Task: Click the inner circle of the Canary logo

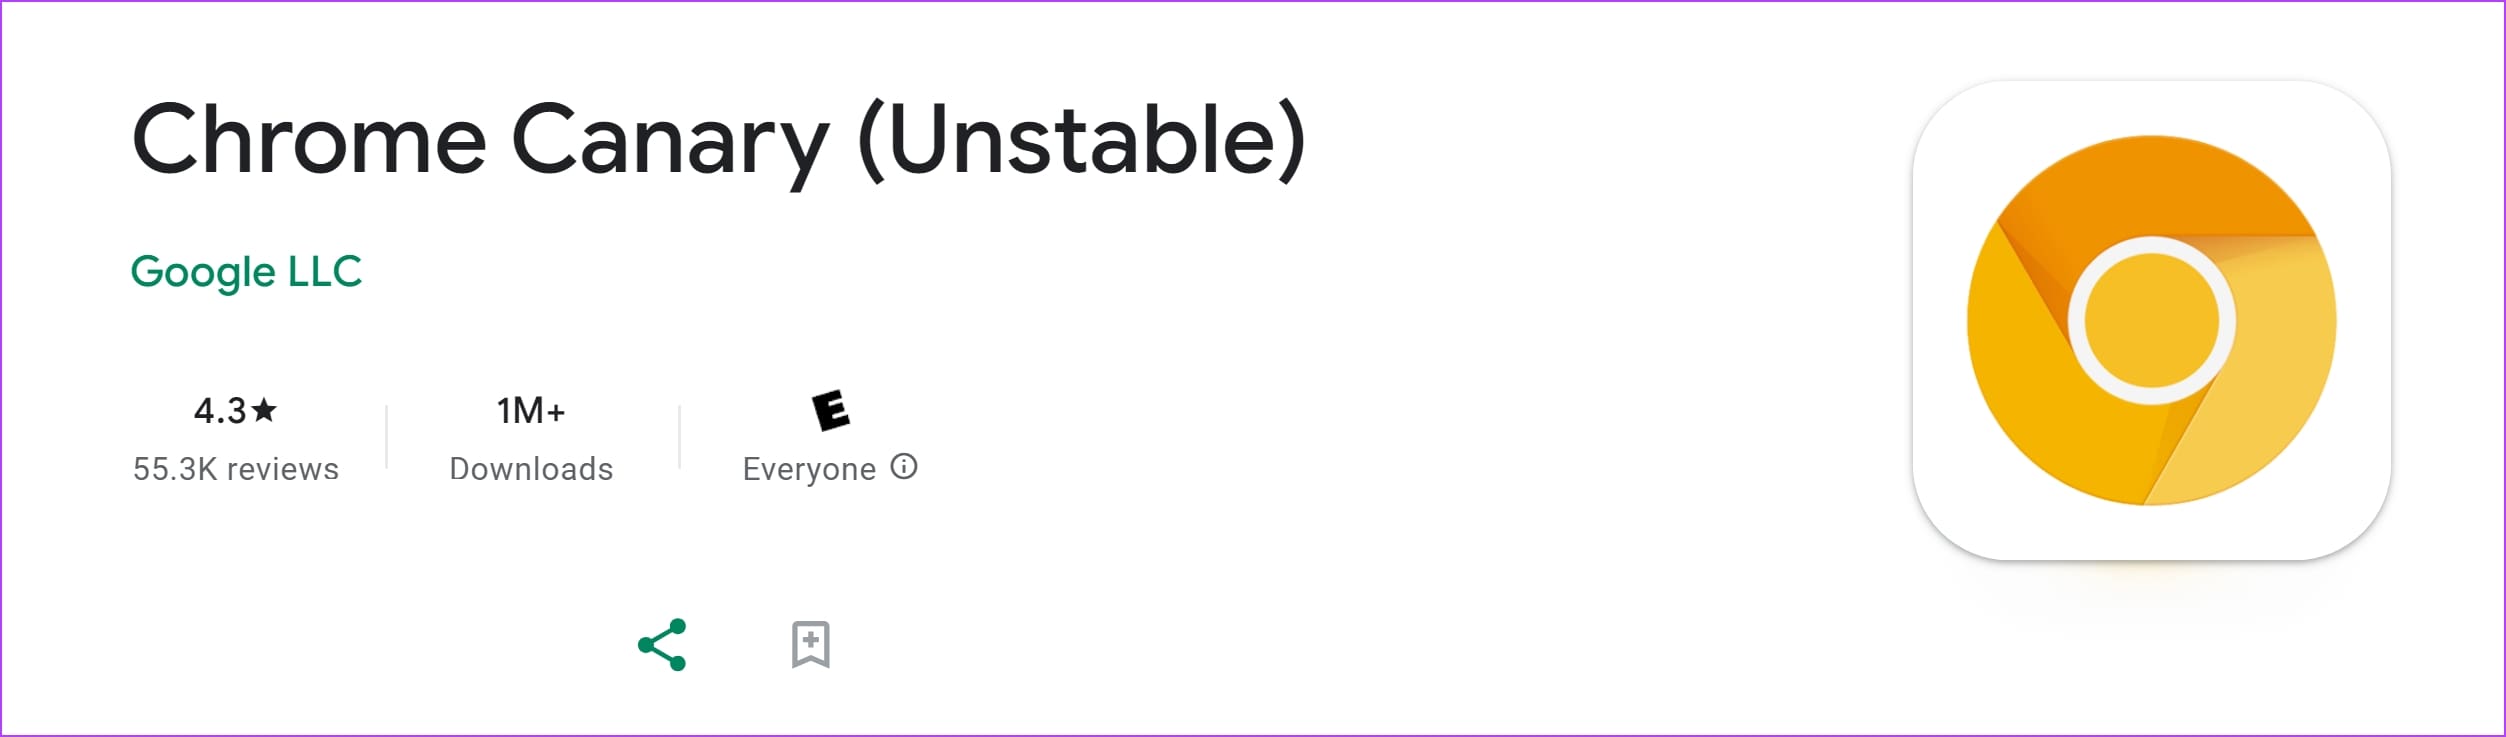Action: coord(2151,320)
